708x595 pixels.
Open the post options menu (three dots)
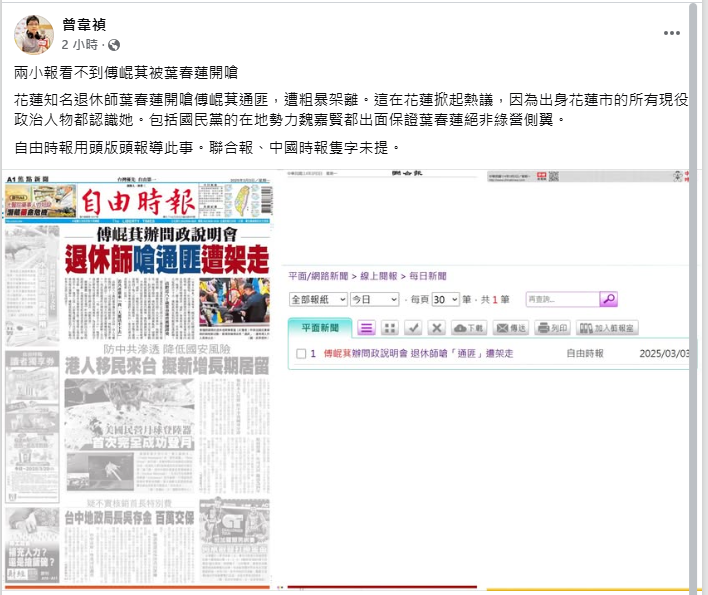671,33
